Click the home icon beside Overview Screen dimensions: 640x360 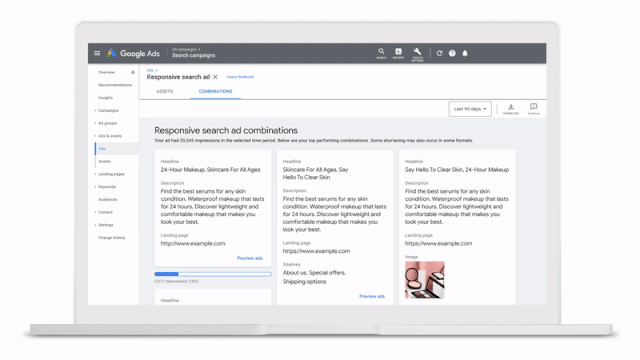point(133,72)
